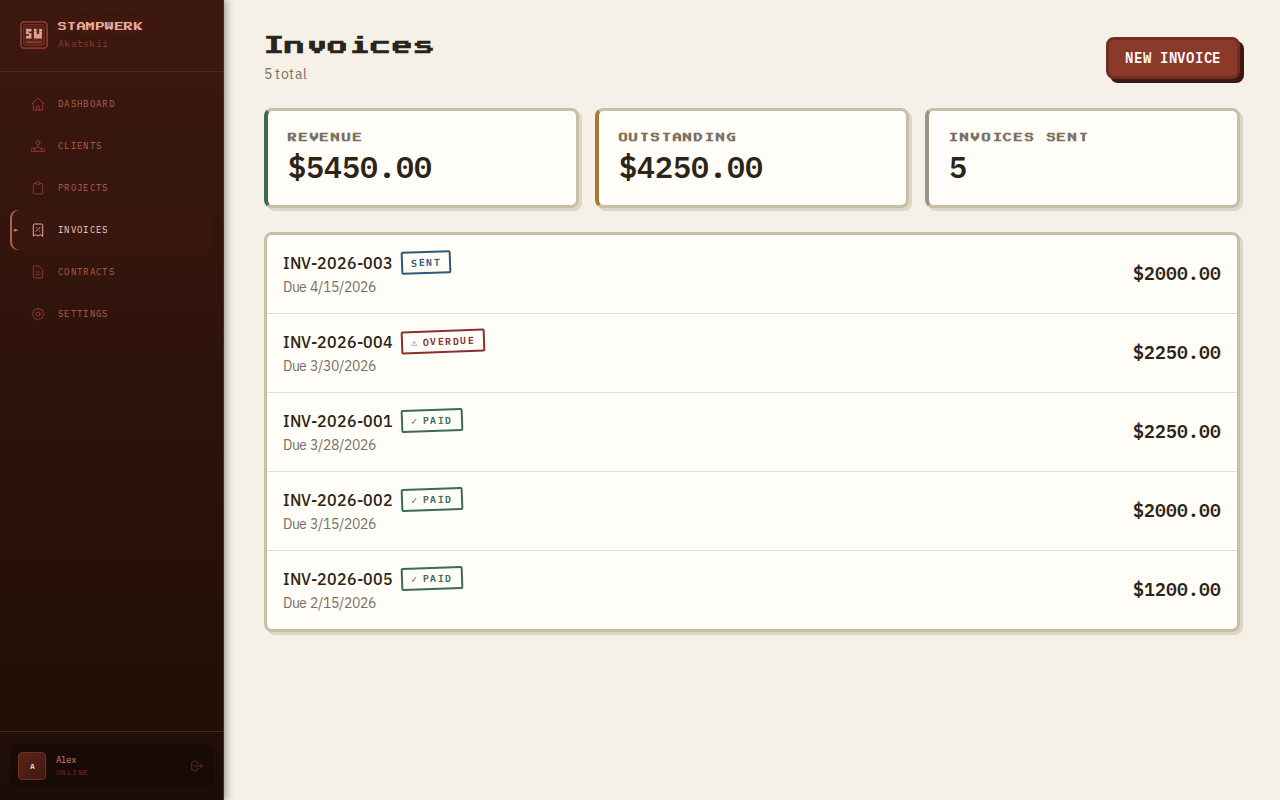Image resolution: width=1280 pixels, height=800 pixels.
Task: Select the Invoices sidebar entry
Action: 112,230
